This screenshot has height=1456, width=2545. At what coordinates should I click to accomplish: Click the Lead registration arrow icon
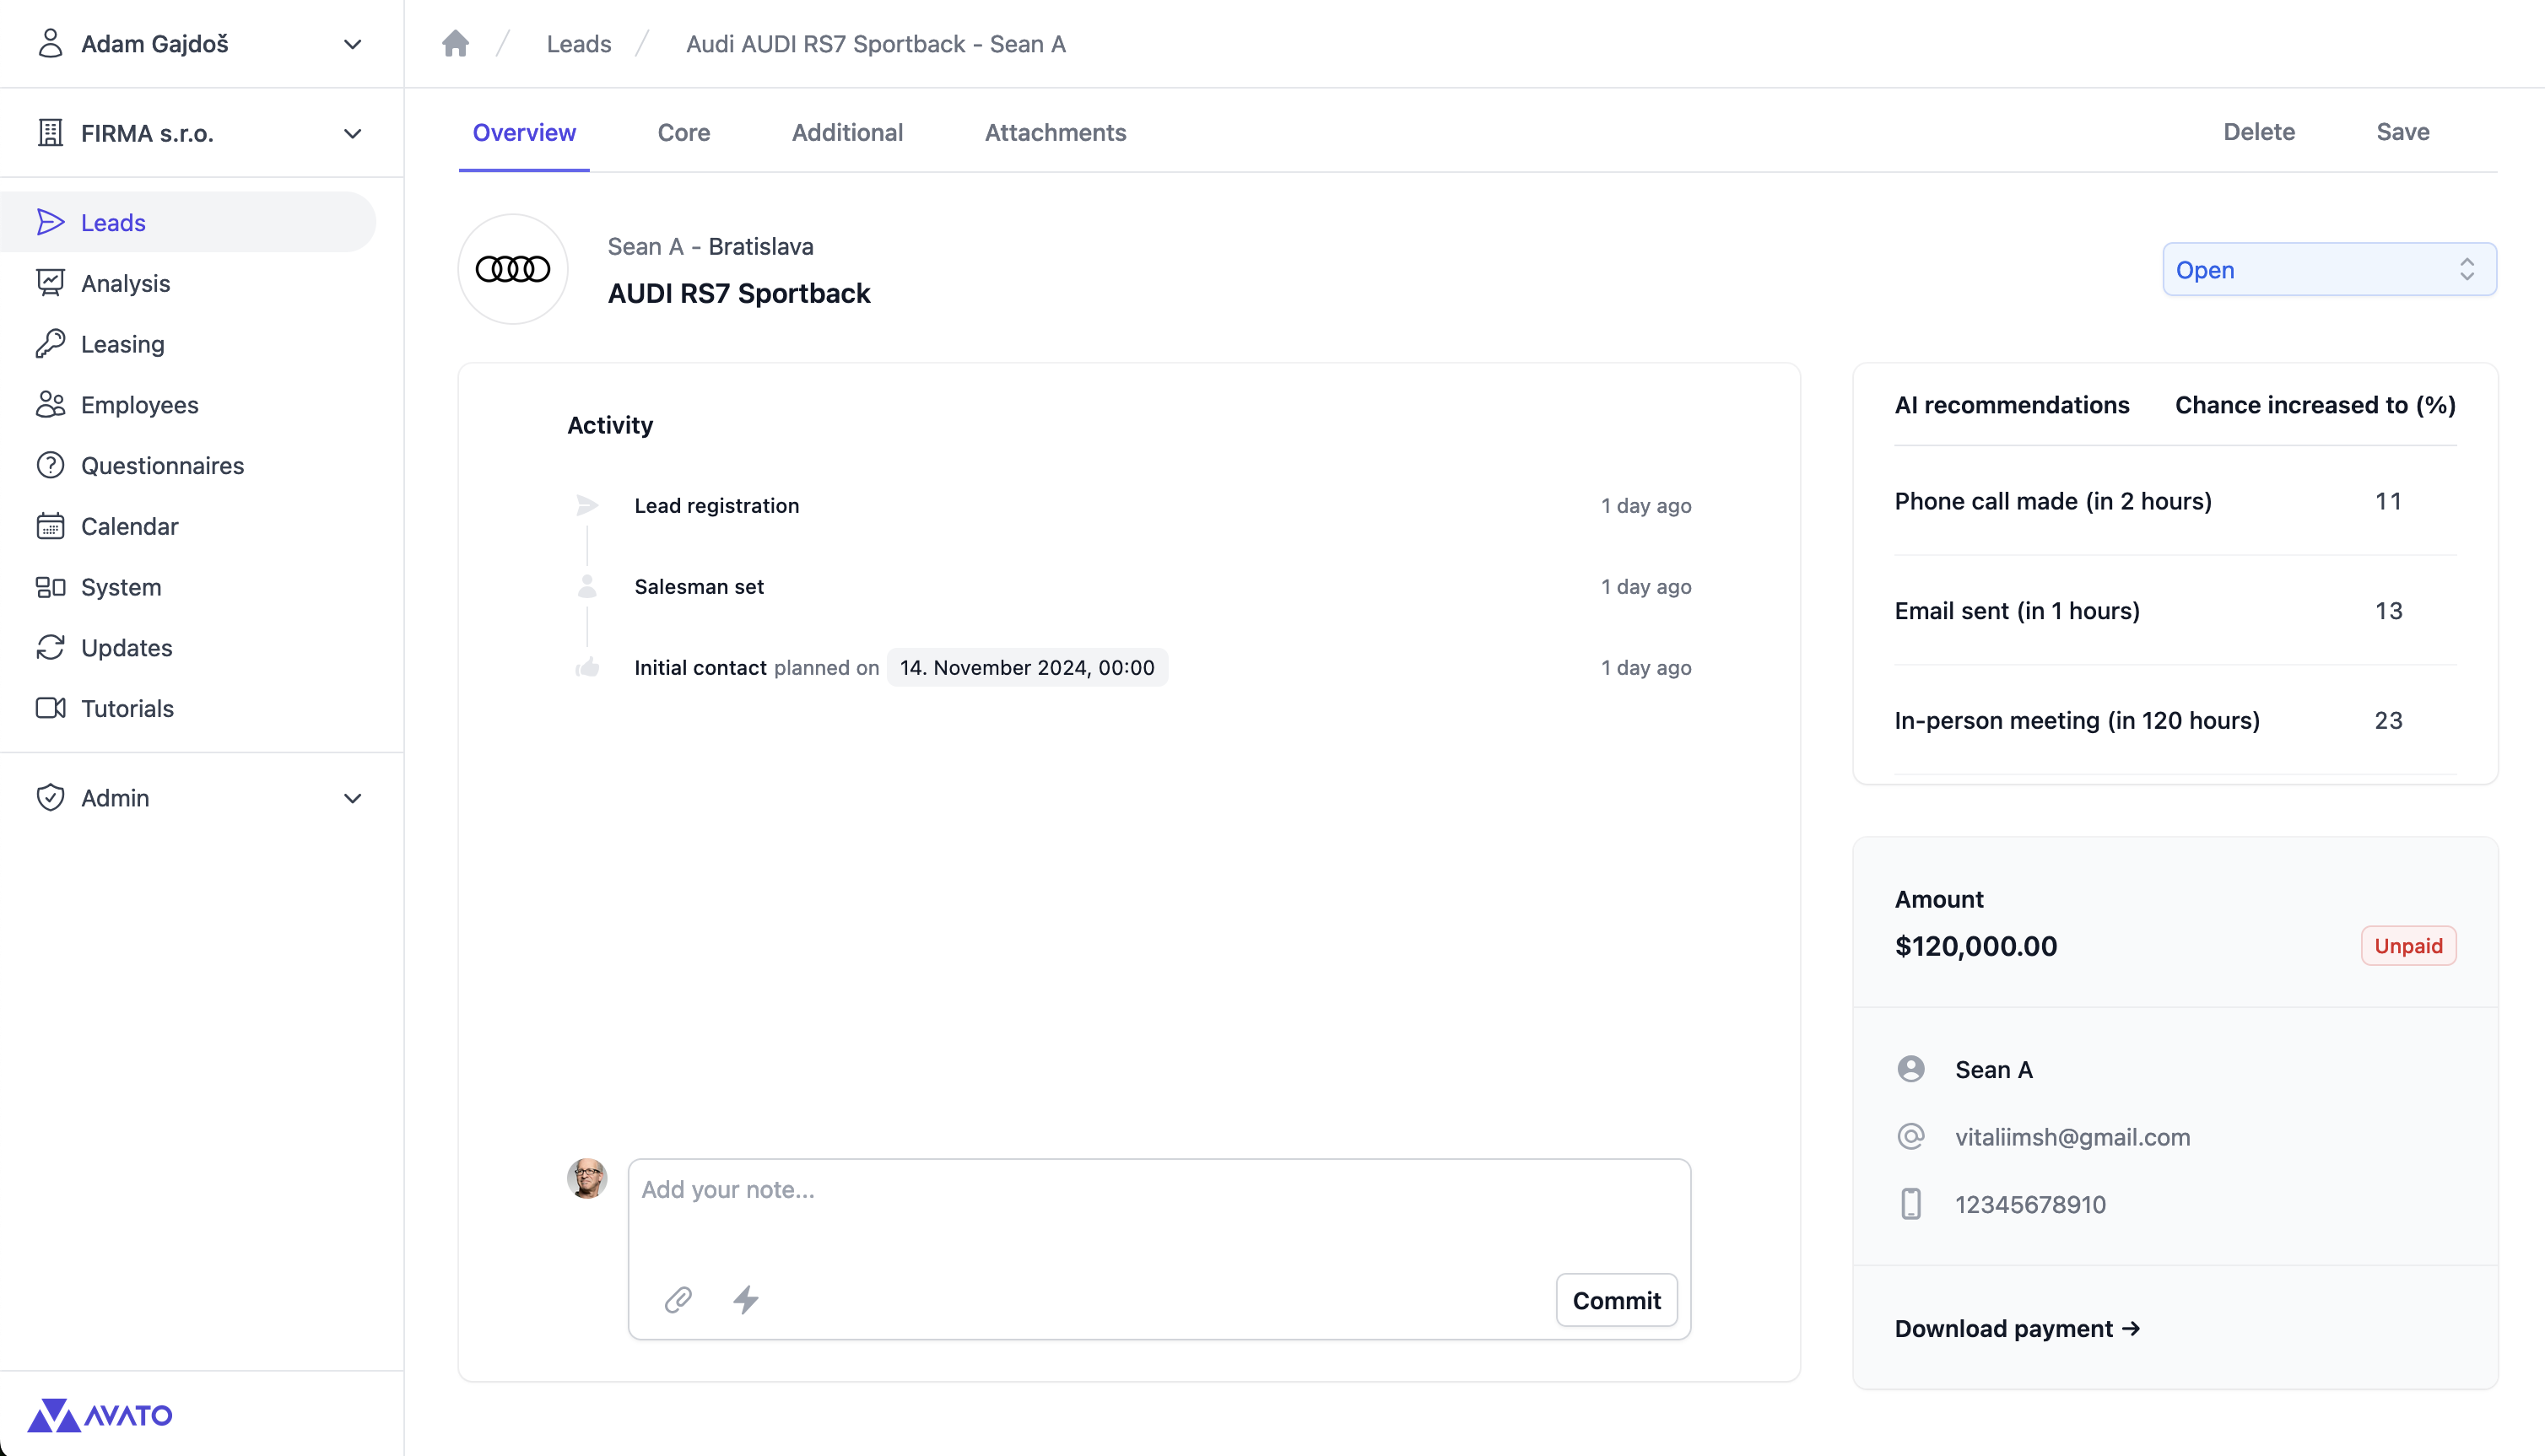pyautogui.click(x=587, y=506)
